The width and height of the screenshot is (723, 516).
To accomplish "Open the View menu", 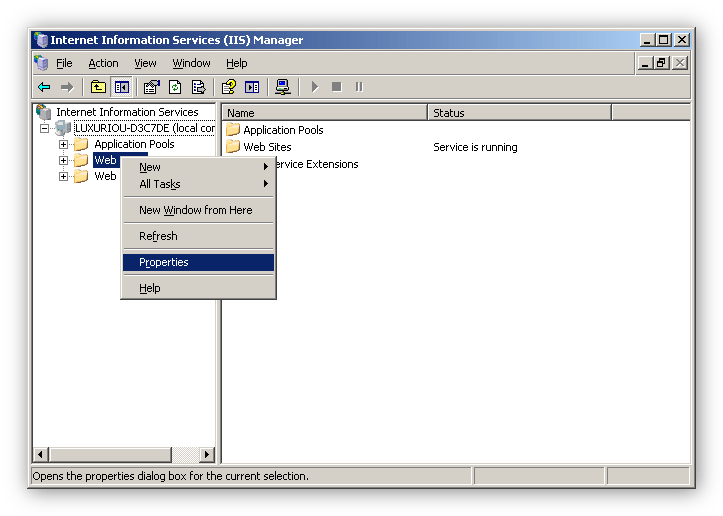I will coord(145,63).
